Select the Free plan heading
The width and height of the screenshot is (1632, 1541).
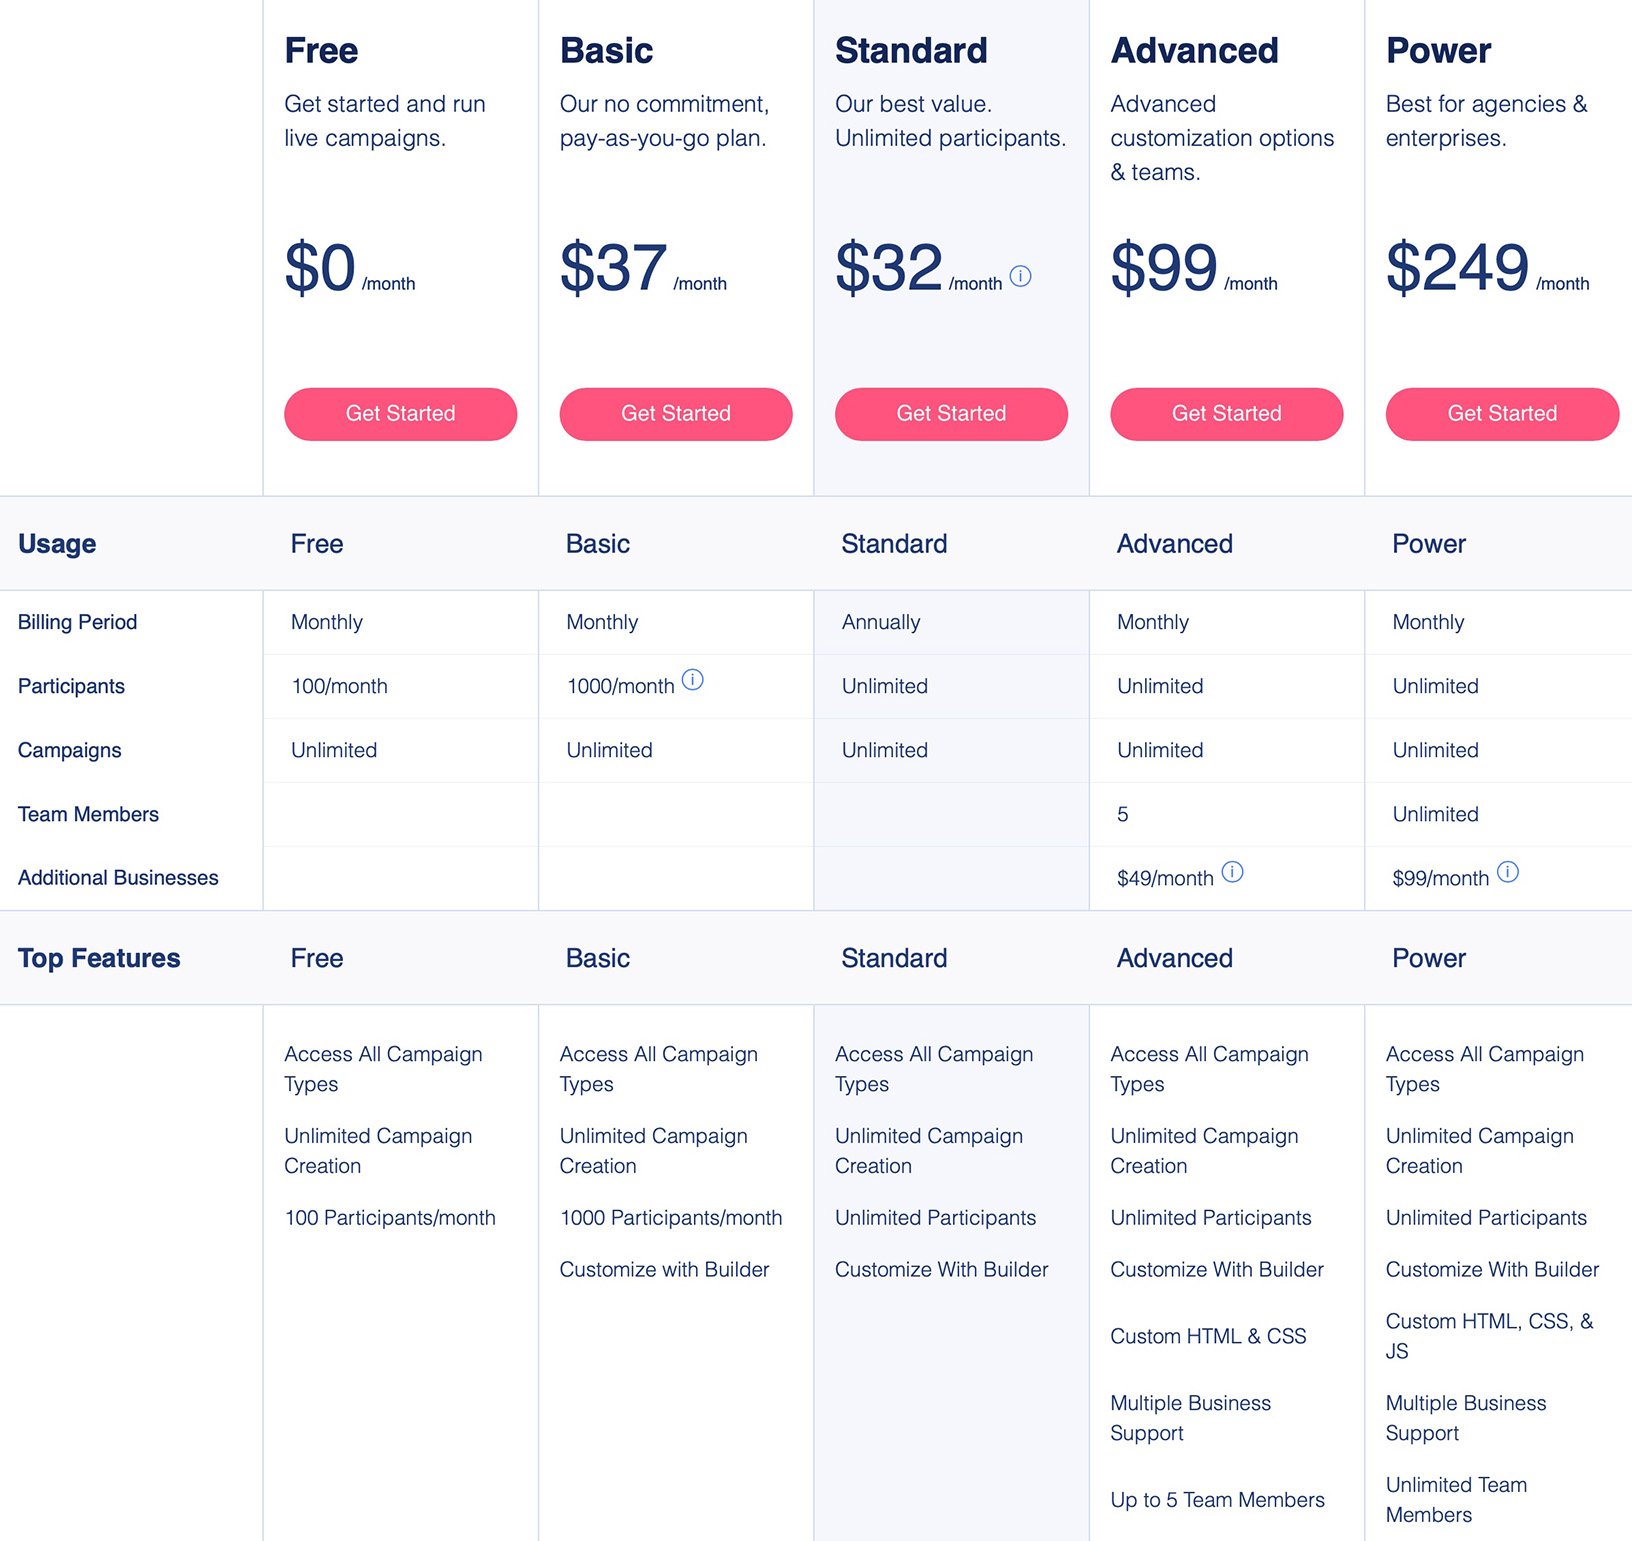pos(320,50)
